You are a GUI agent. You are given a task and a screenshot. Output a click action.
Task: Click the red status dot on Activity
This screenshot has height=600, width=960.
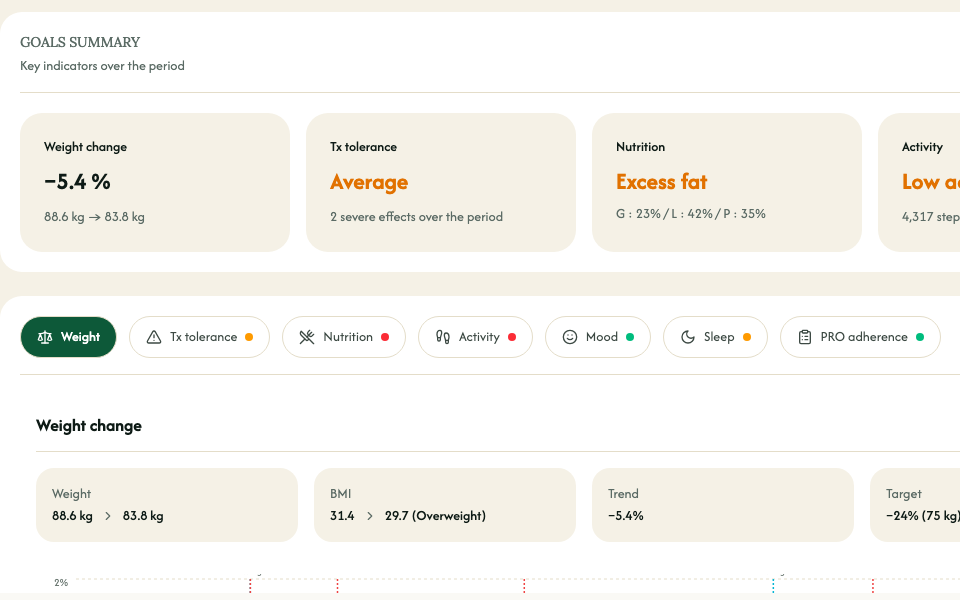512,337
